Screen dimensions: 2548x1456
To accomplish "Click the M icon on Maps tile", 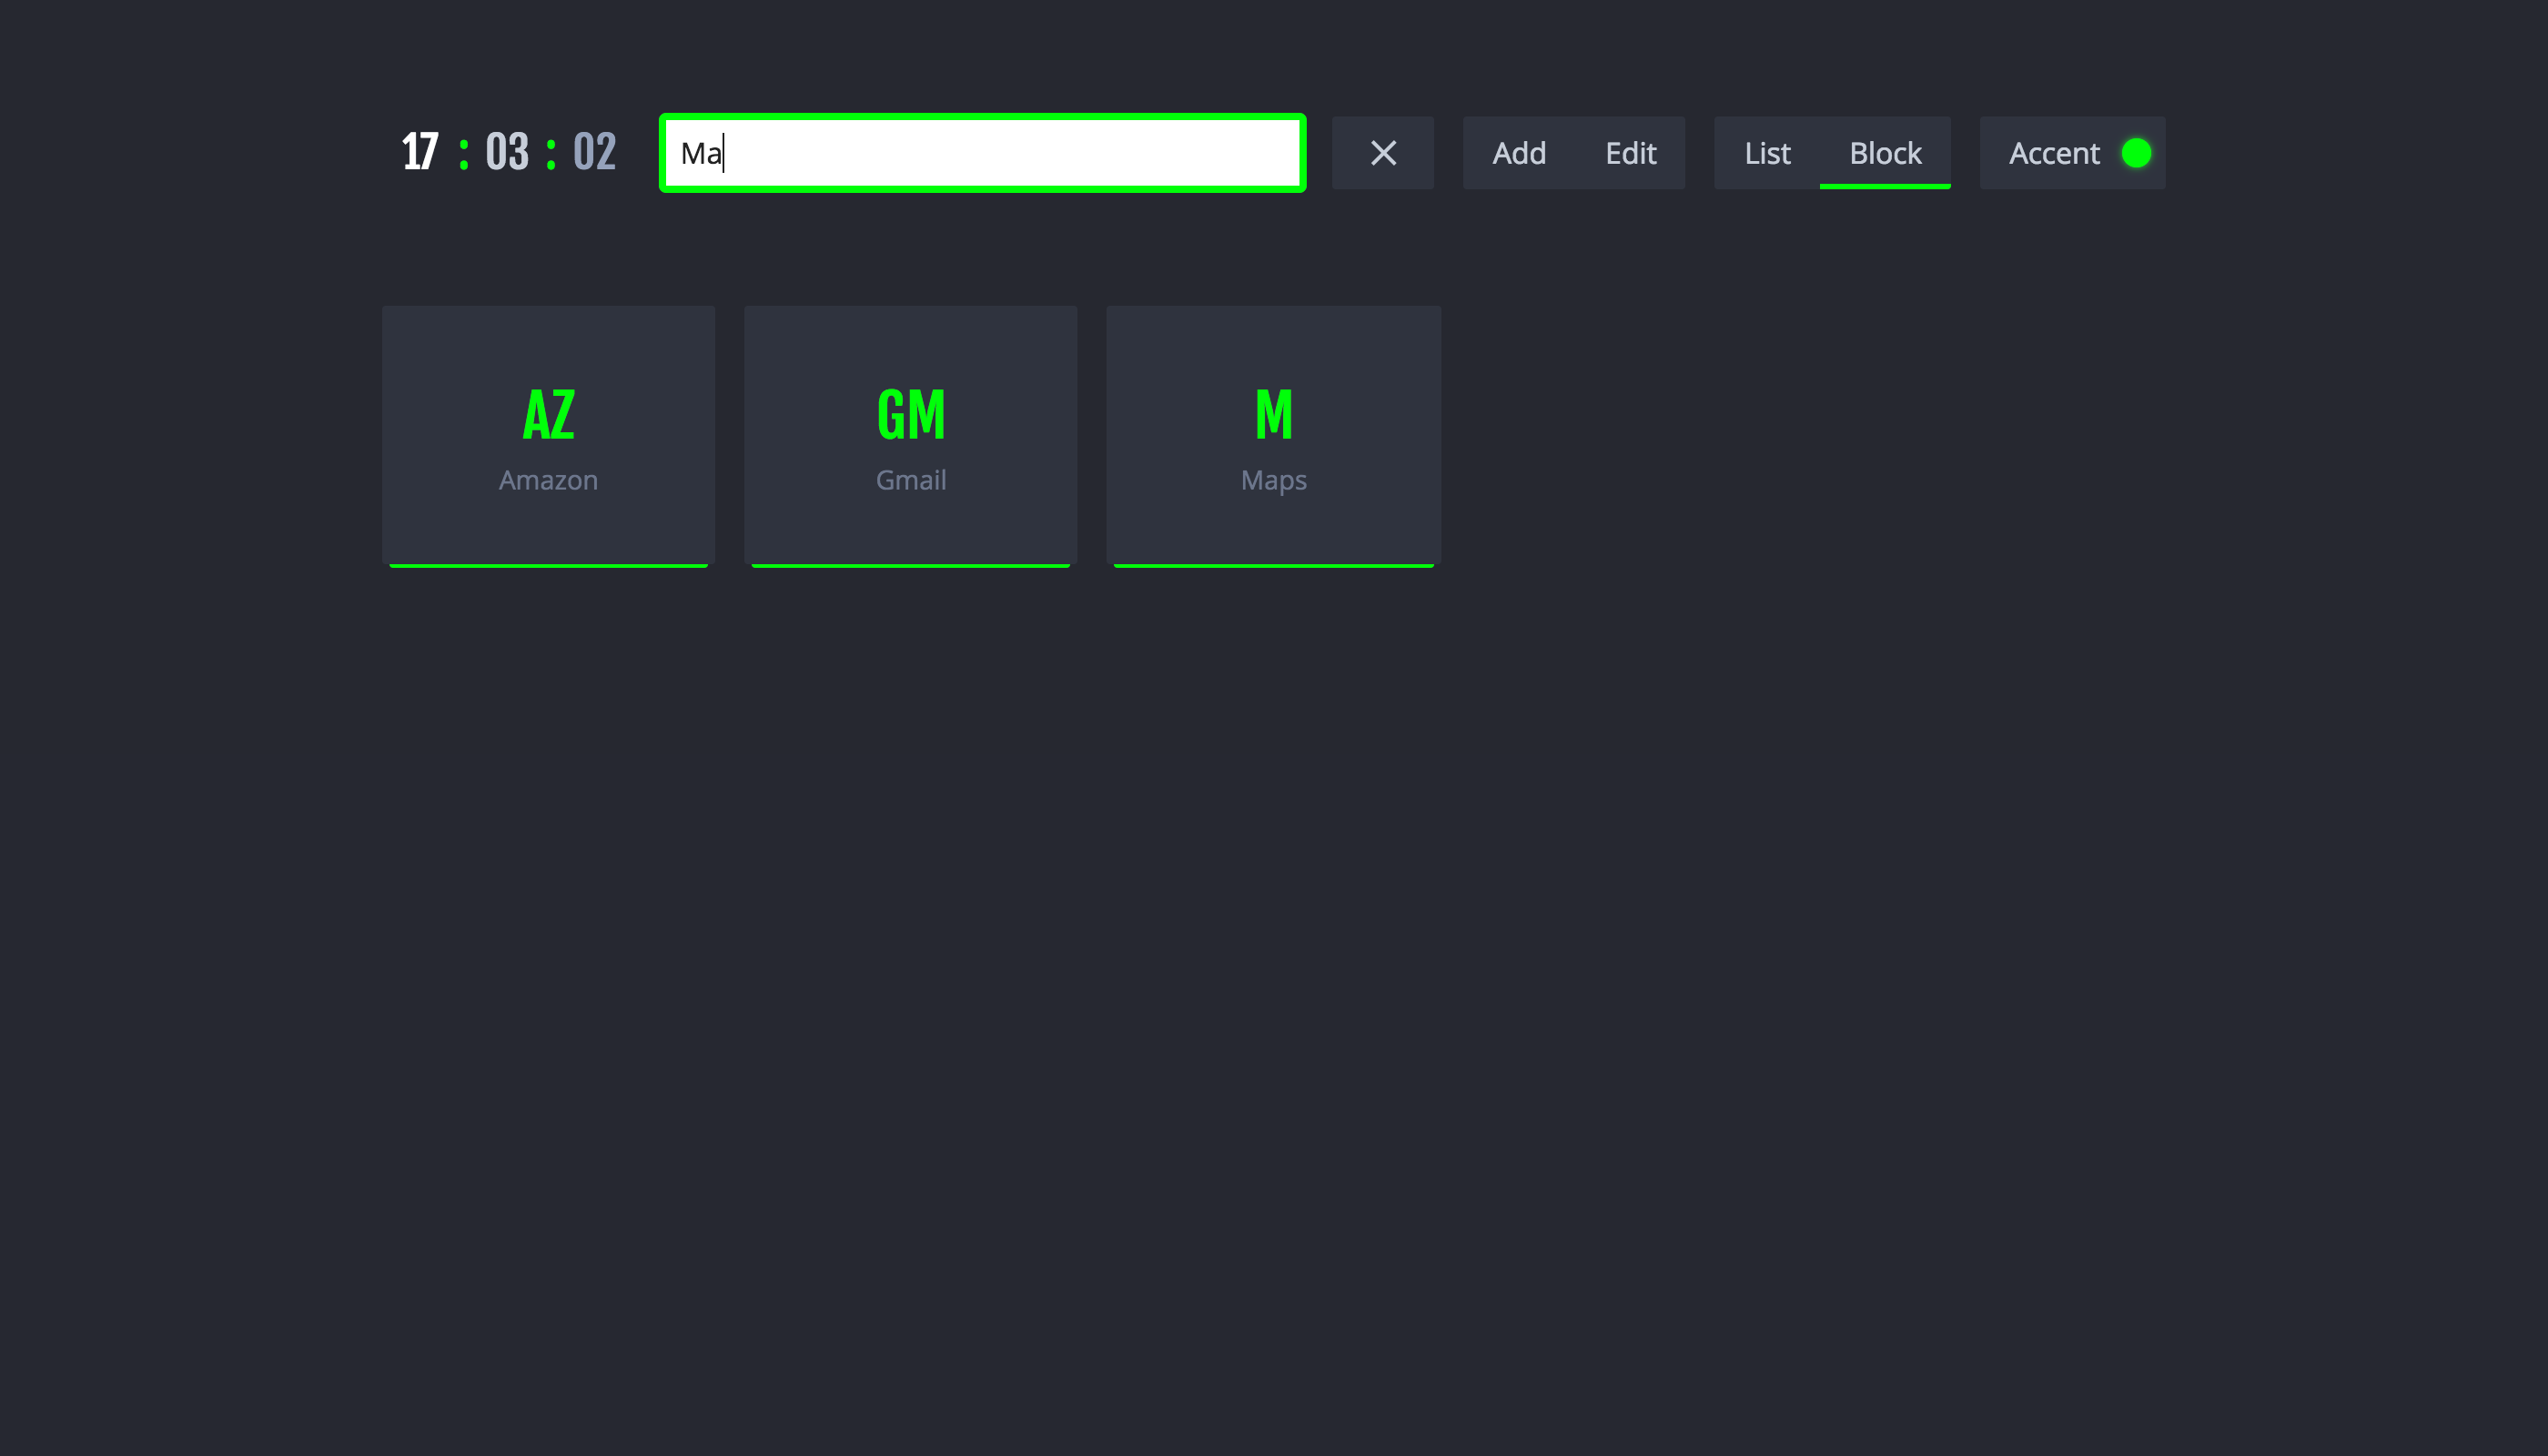I will (x=1273, y=414).
